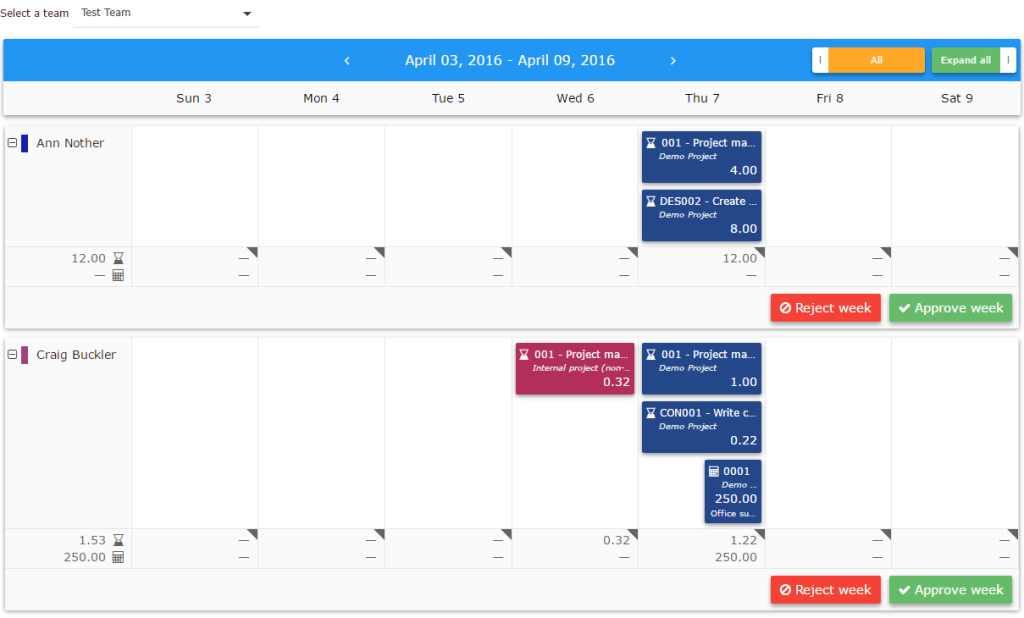Screen dimensions: 1024x618
Task: Click calculator icon in Craig Buckler's totals
Action: [x=118, y=557]
